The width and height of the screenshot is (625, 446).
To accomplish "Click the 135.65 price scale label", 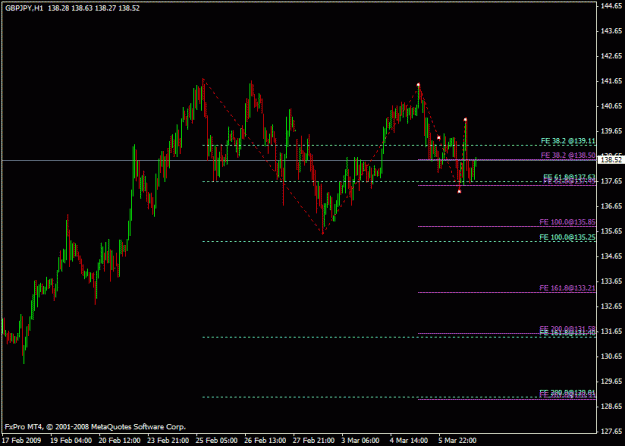I will coord(611,231).
